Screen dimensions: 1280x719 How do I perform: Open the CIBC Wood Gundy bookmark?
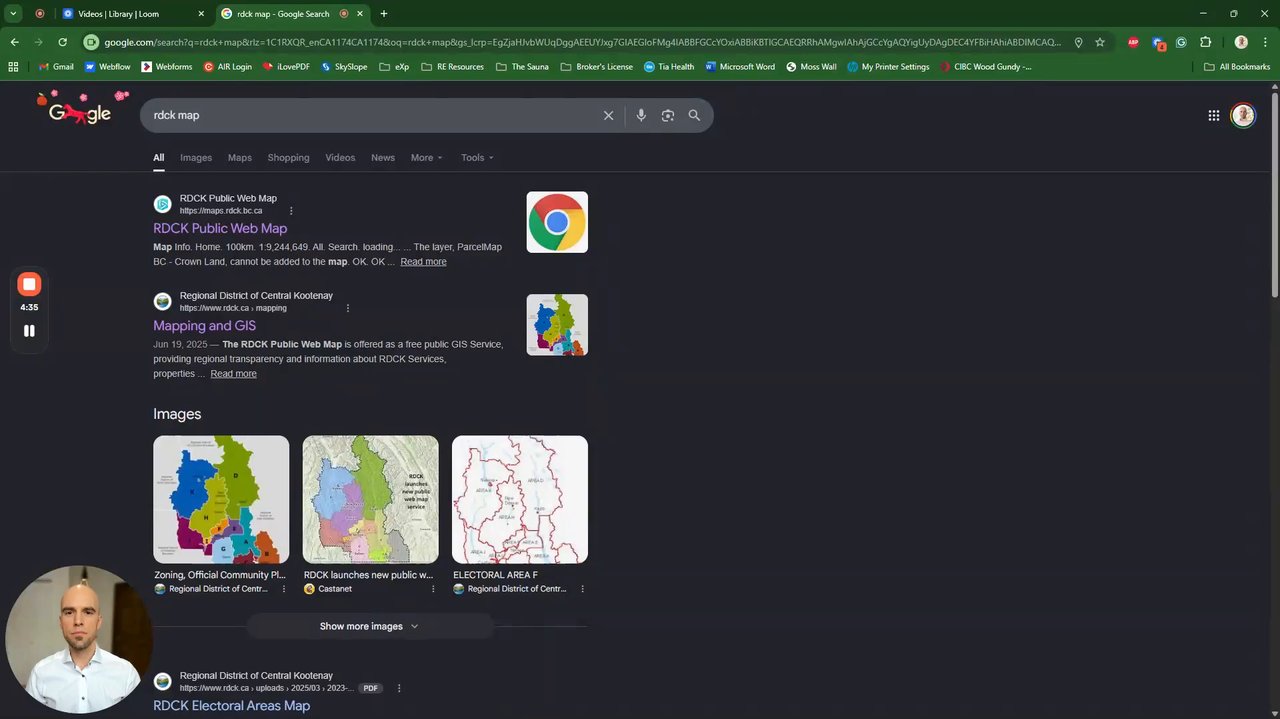[986, 67]
